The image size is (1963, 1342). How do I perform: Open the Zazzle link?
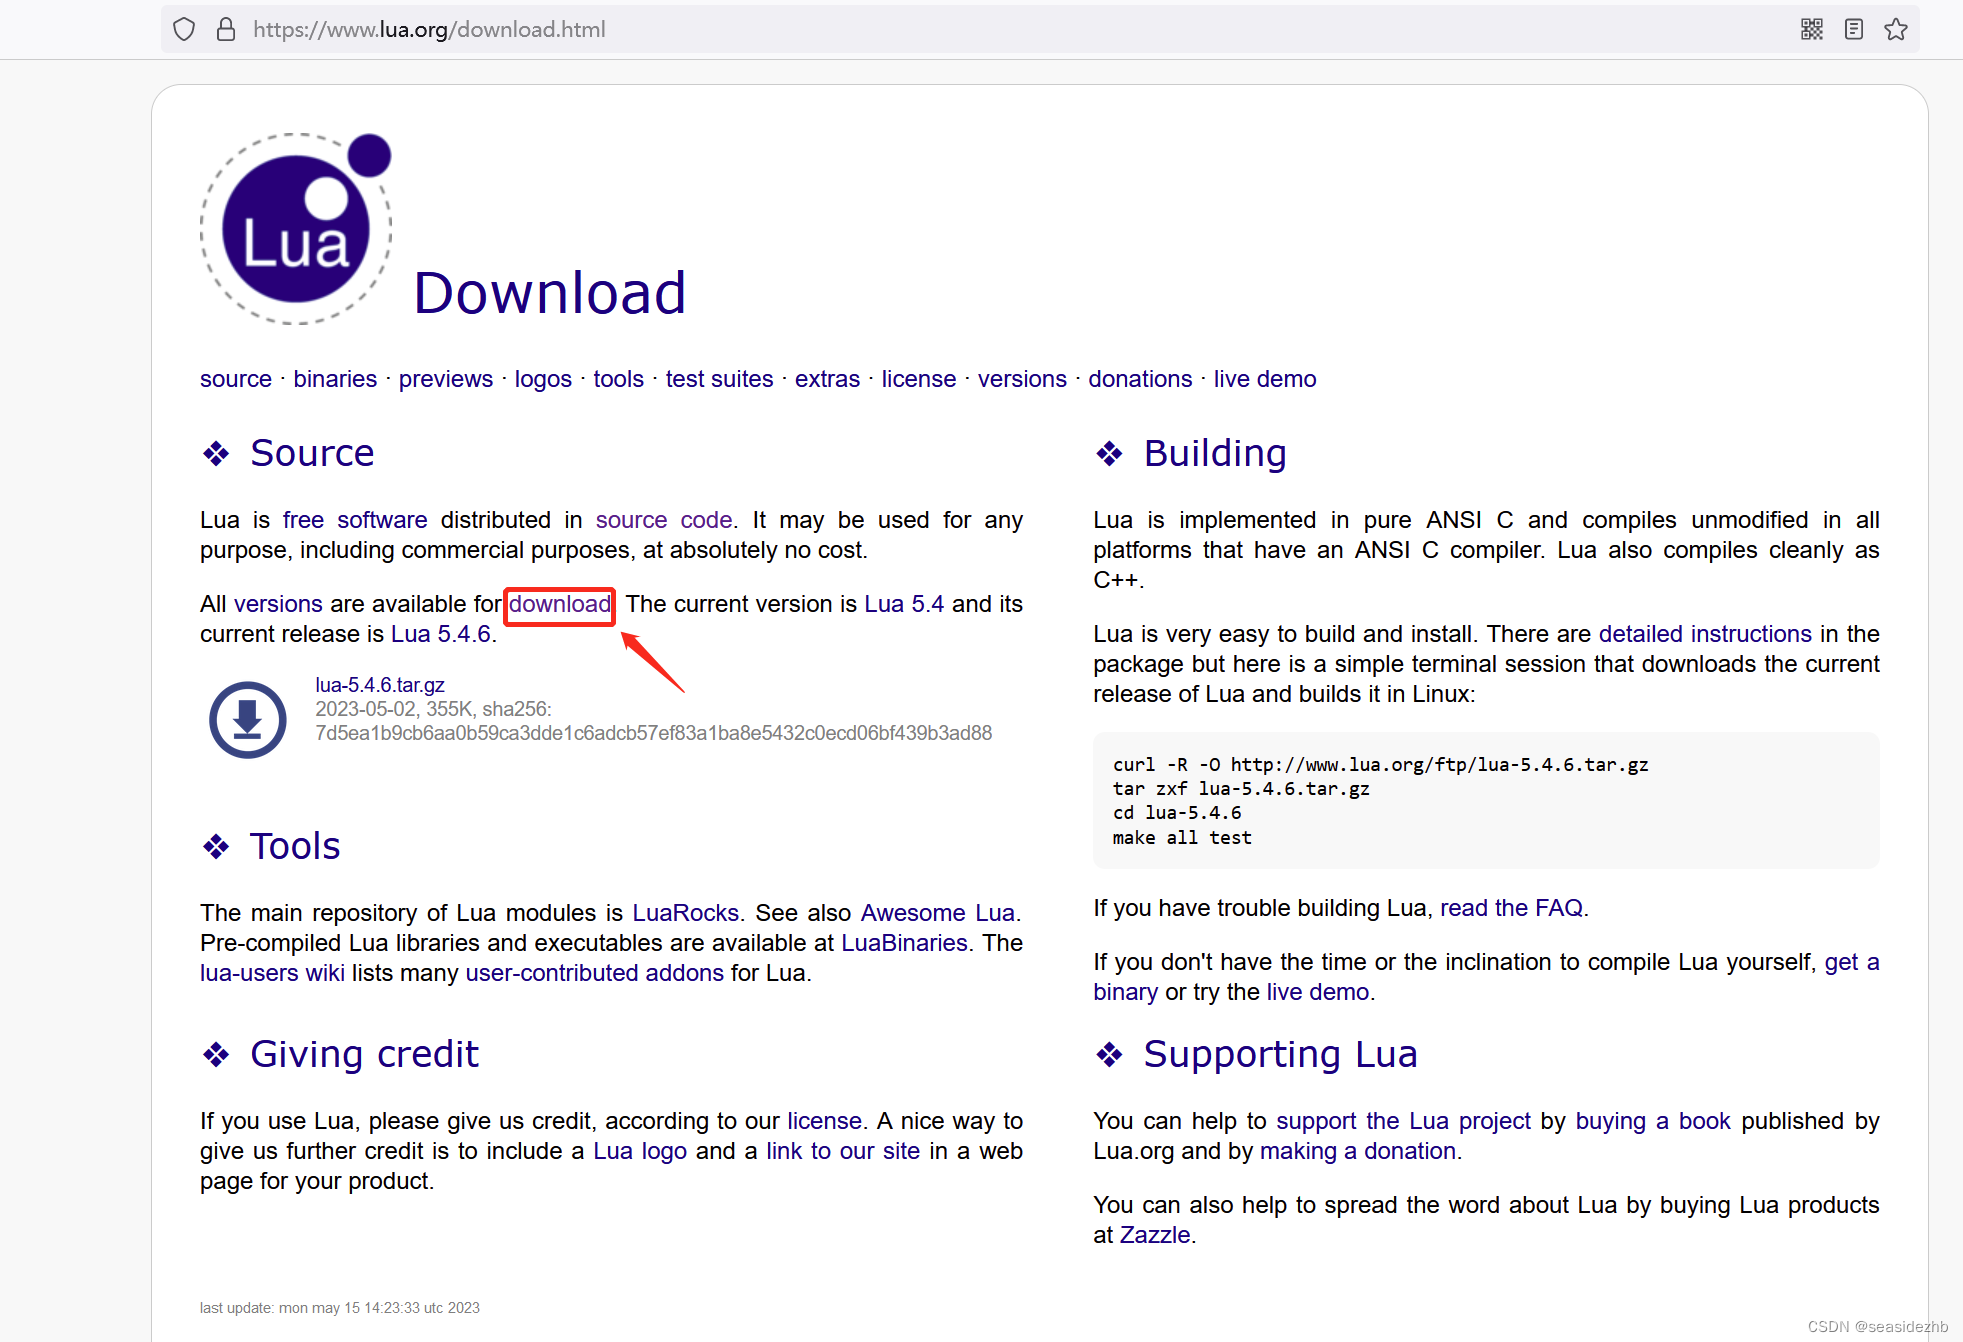click(1155, 1235)
